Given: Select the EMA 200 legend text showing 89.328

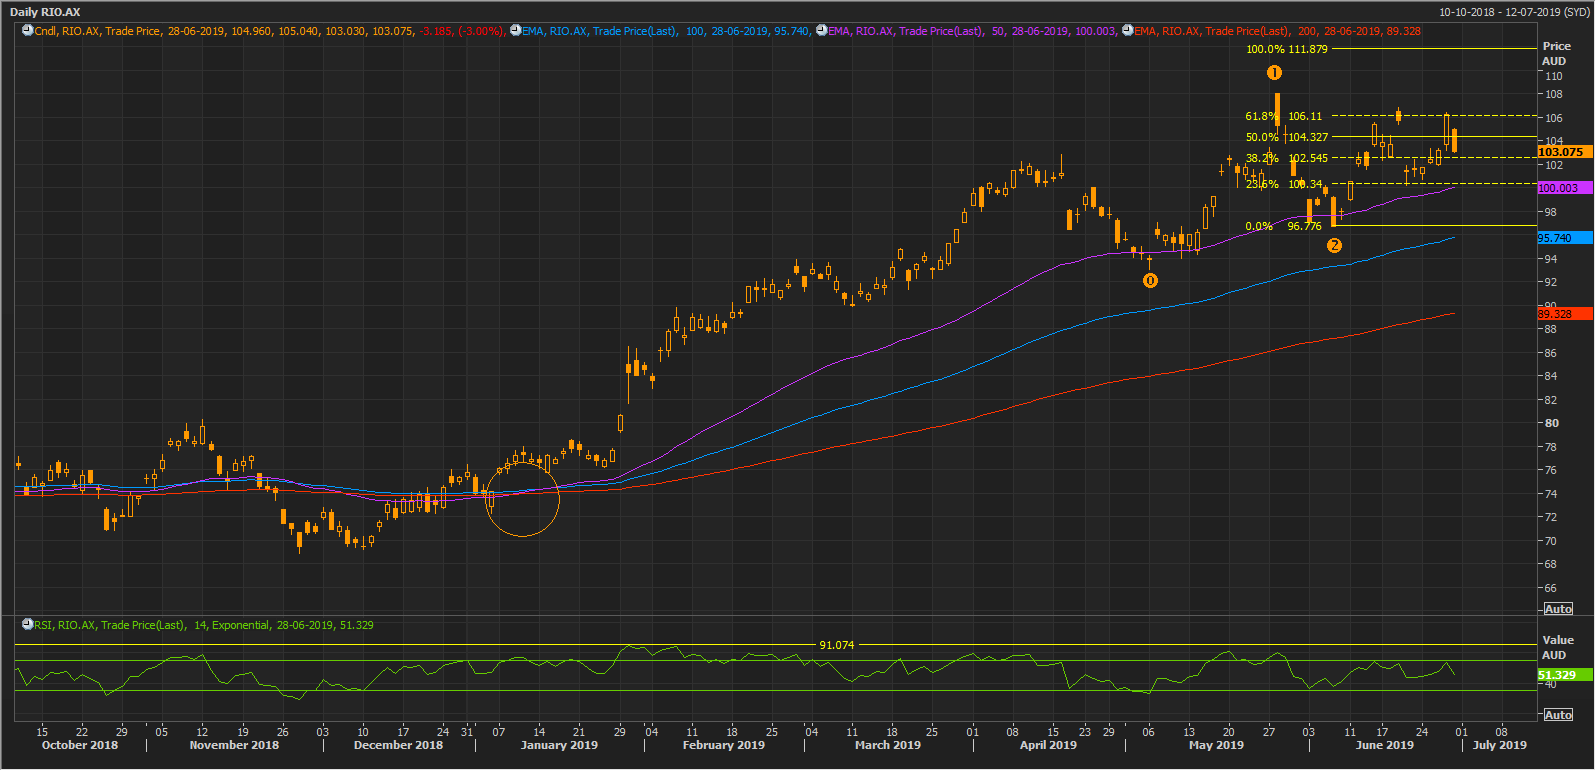Looking at the screenshot, I should (1278, 31).
